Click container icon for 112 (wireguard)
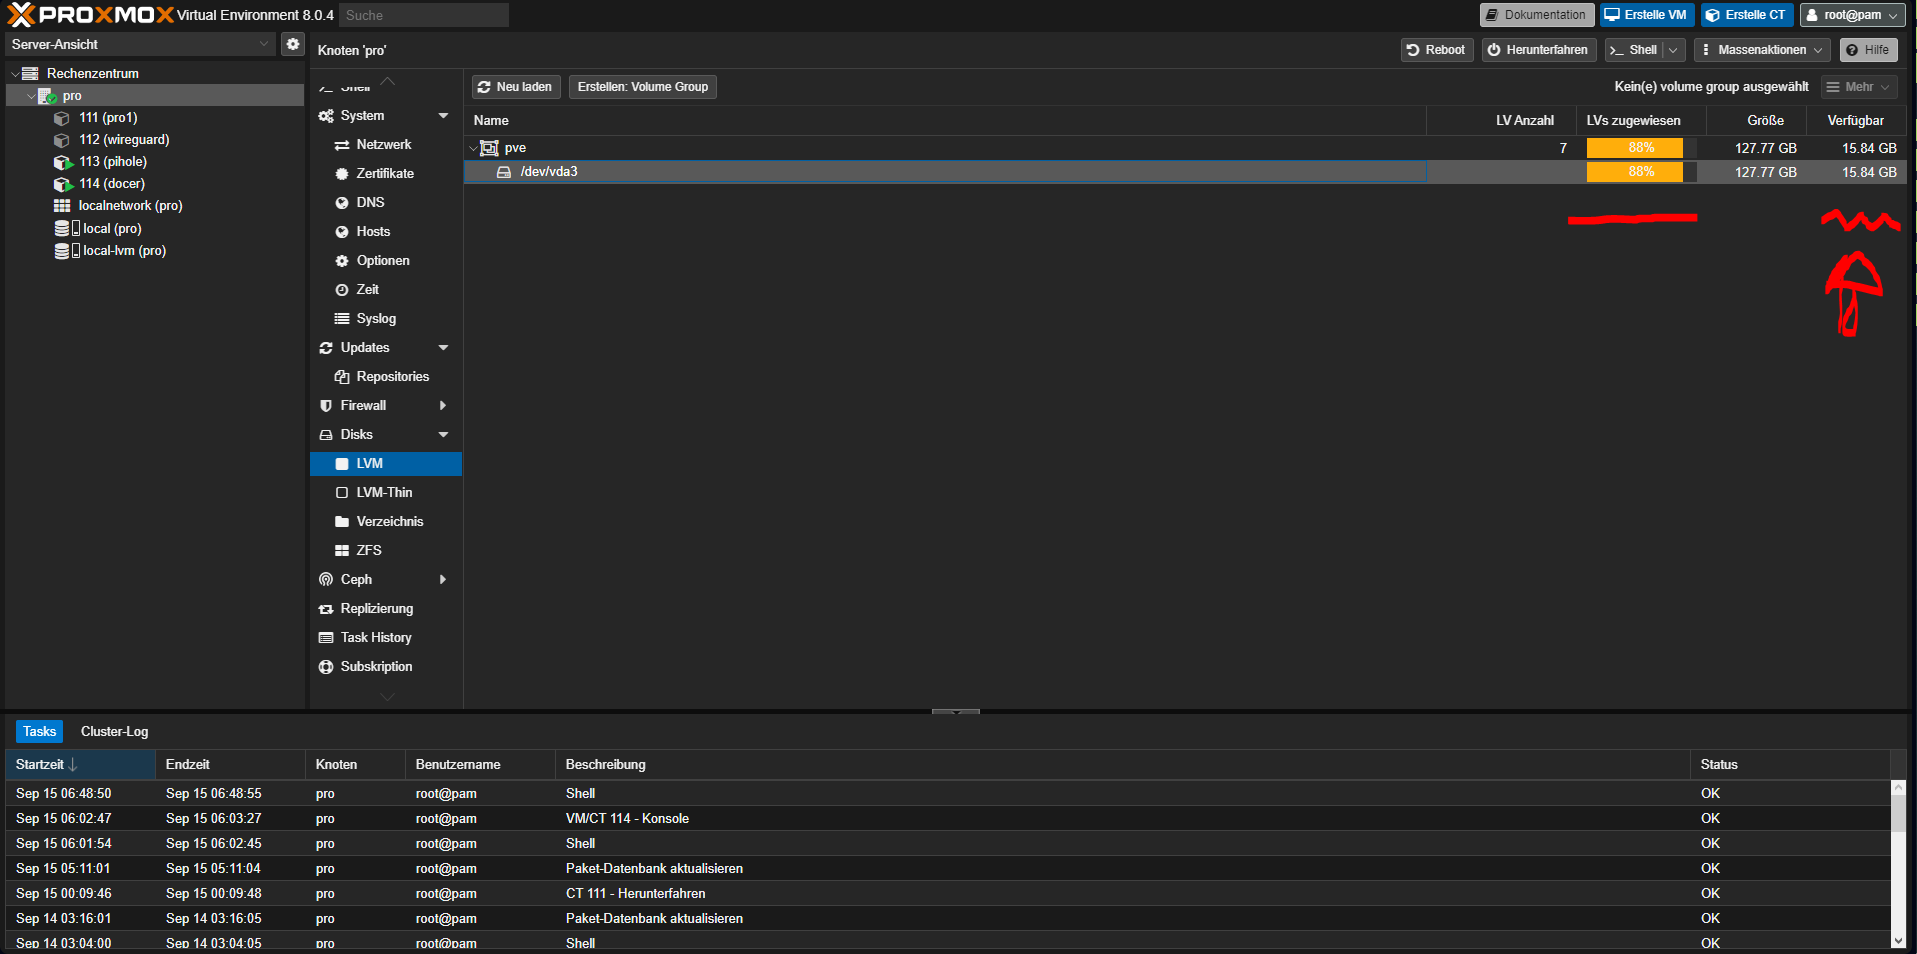 pos(62,140)
